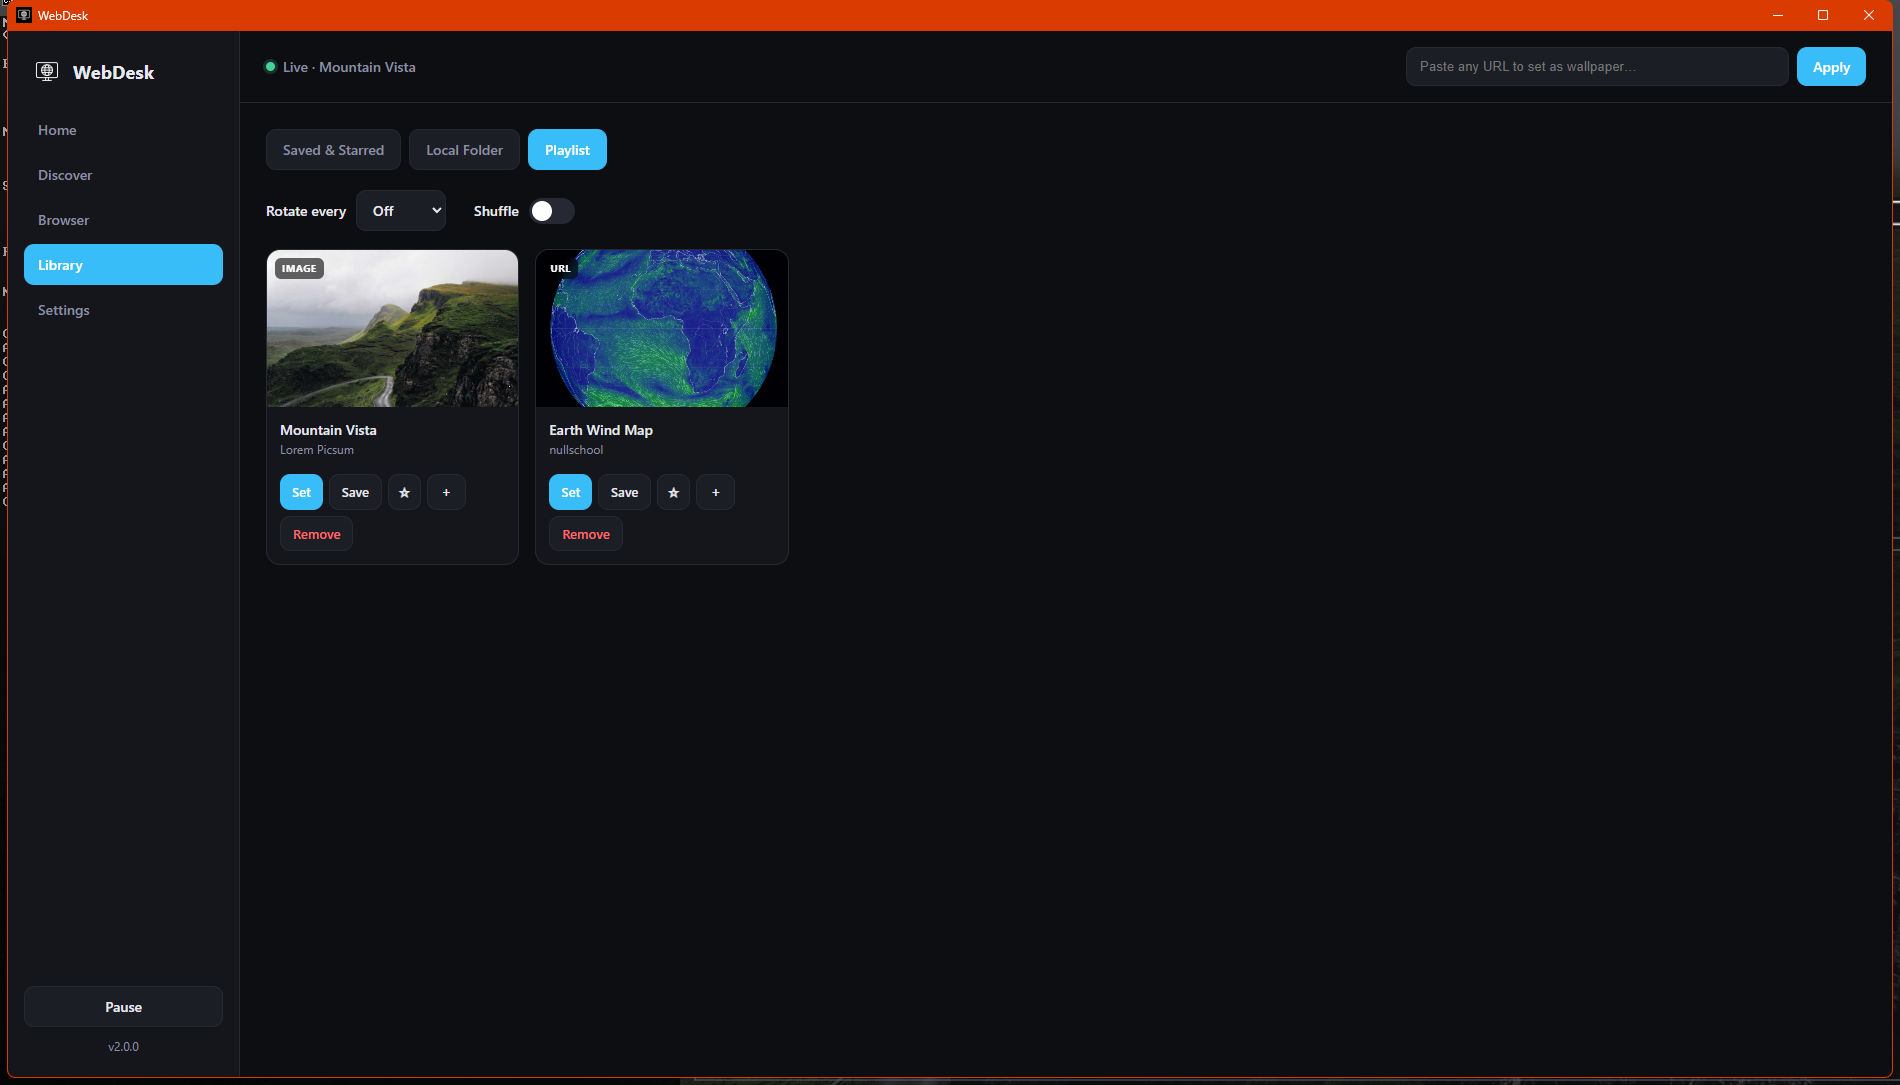Select Library in the sidebar
This screenshot has width=1900, height=1085.
(123, 265)
